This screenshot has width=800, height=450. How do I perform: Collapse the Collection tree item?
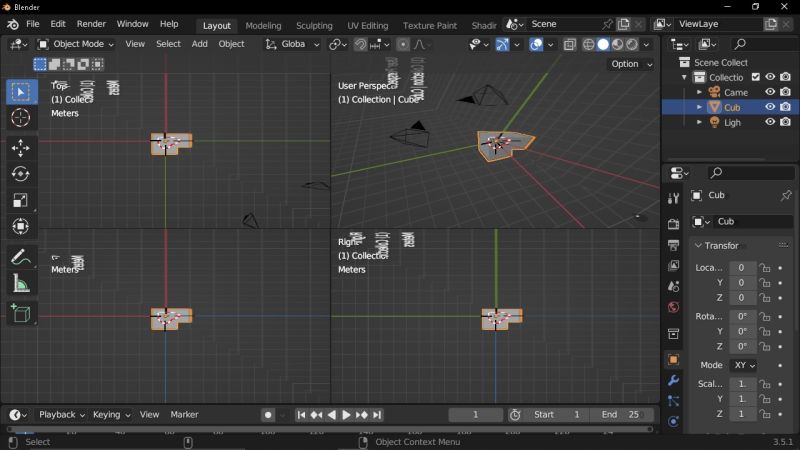684,78
